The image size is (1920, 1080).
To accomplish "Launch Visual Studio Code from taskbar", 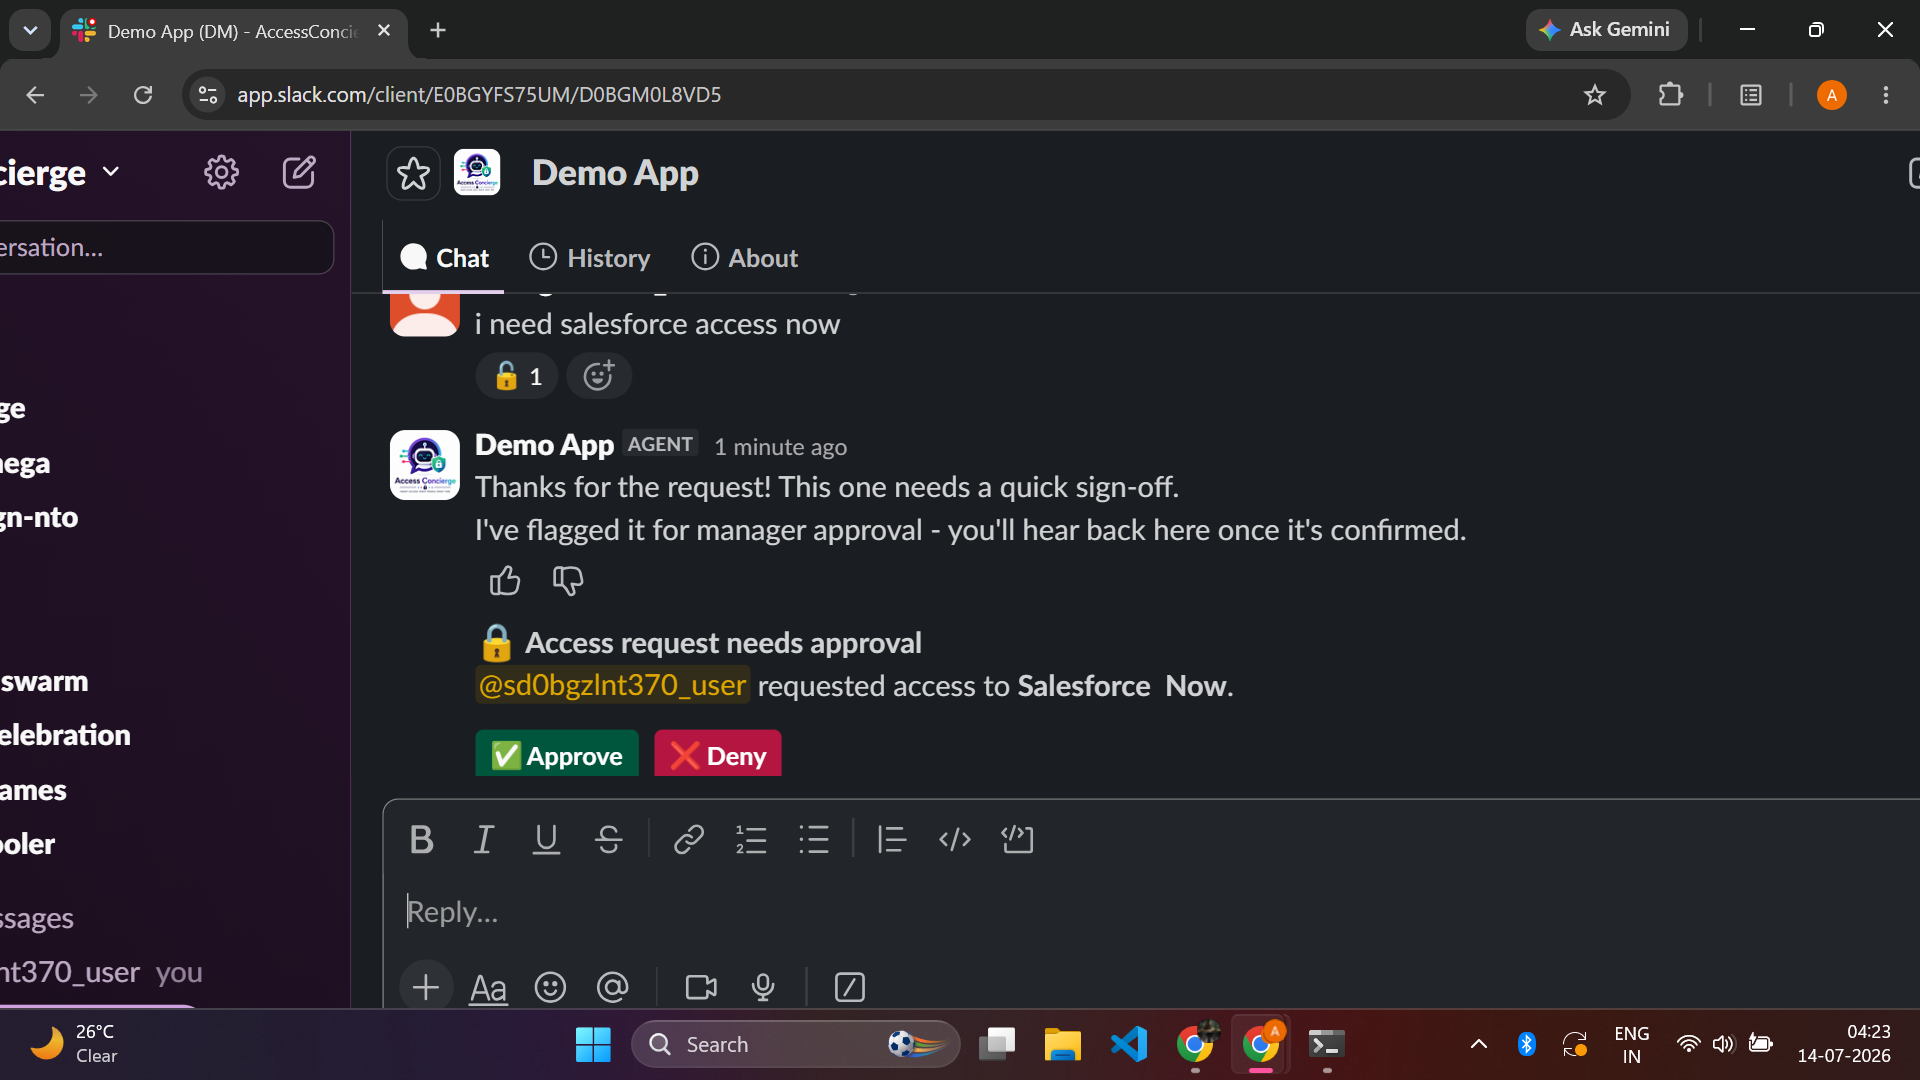I will 1129,1045.
